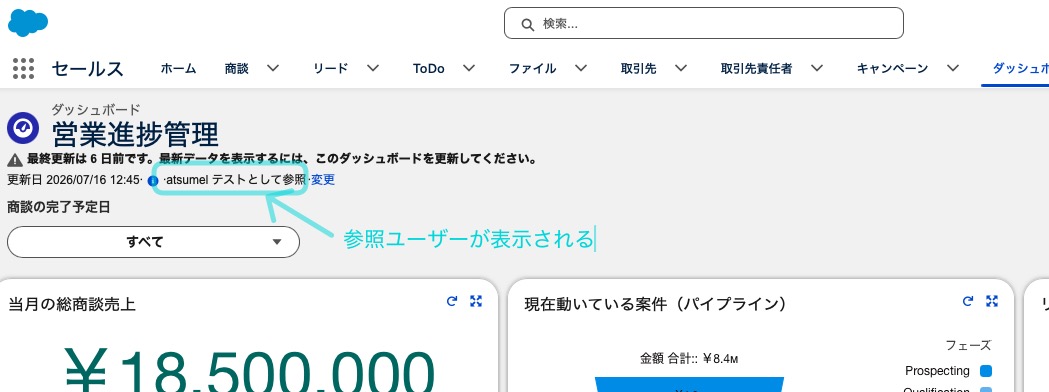Click the 現在動いている案件（パイプライン） widget title
1049x392 pixels.
(x=655, y=304)
